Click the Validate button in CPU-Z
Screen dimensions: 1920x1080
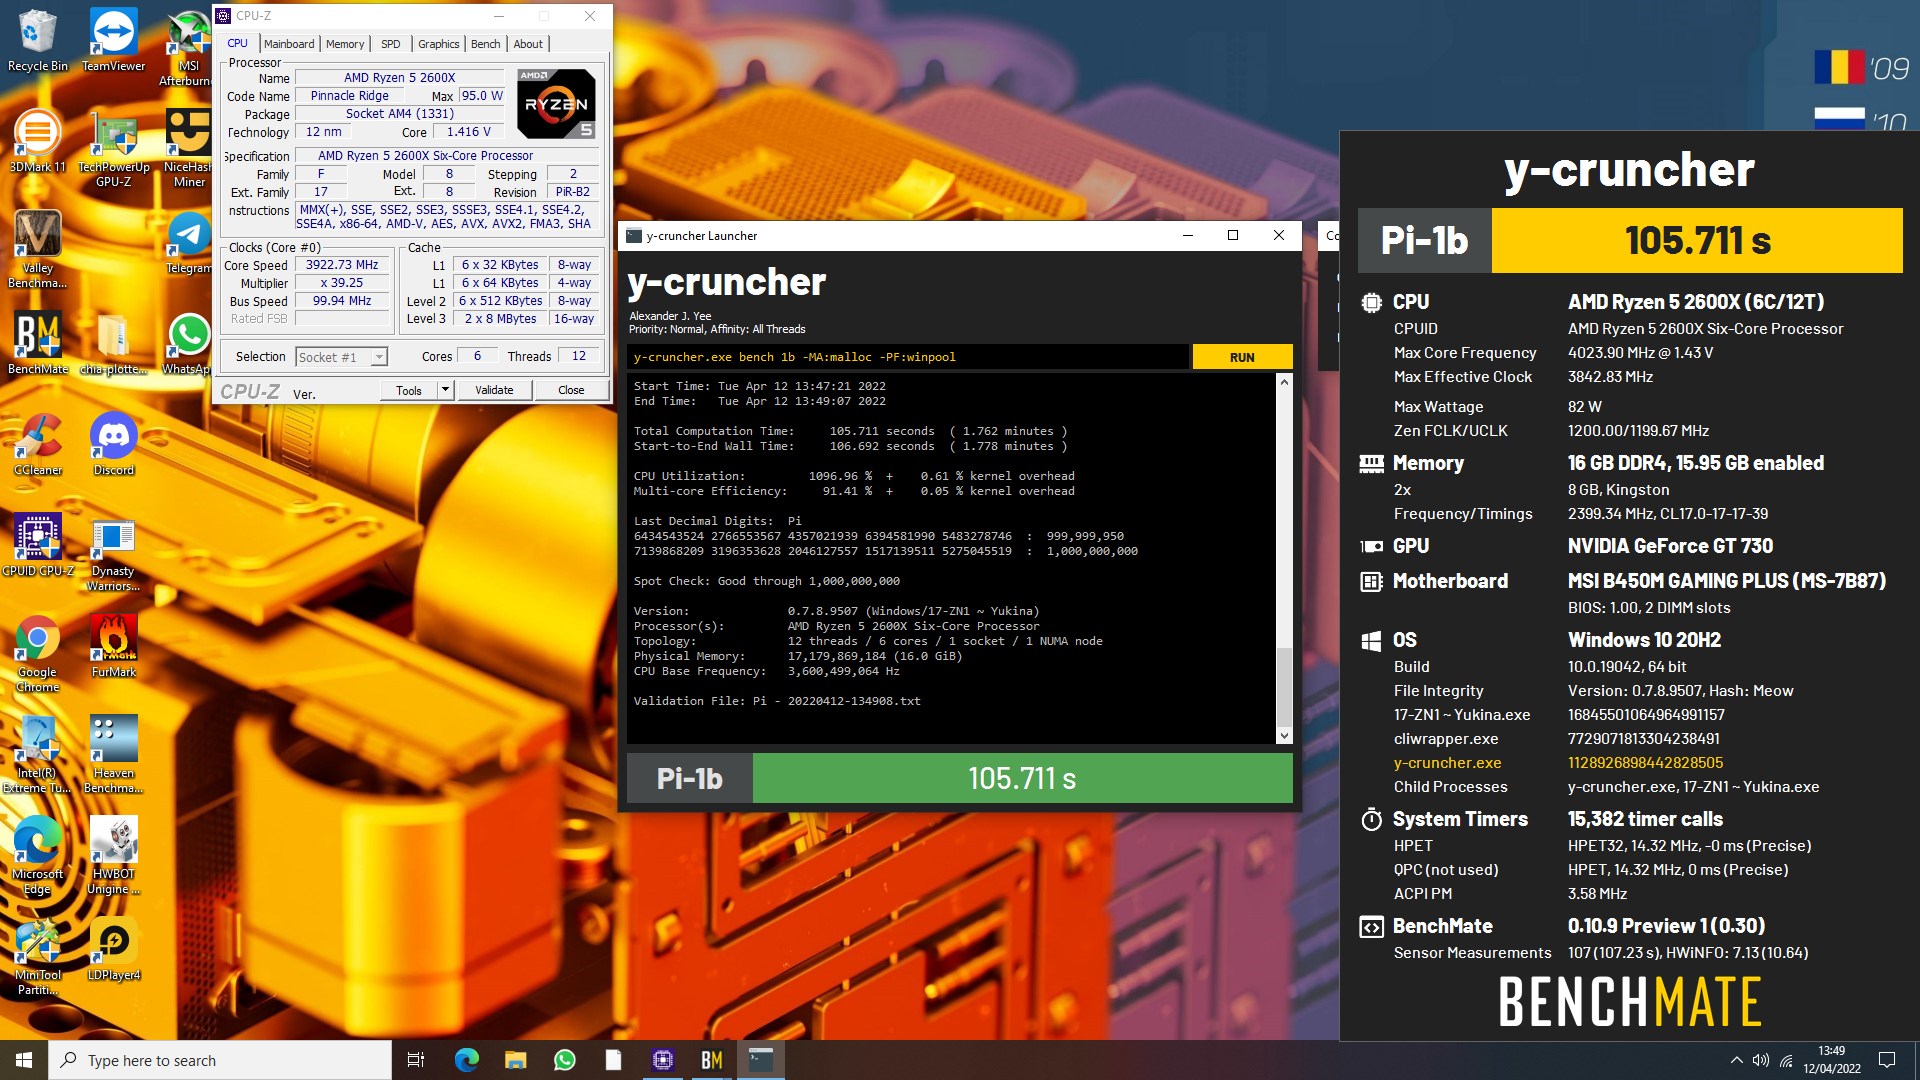[494, 390]
